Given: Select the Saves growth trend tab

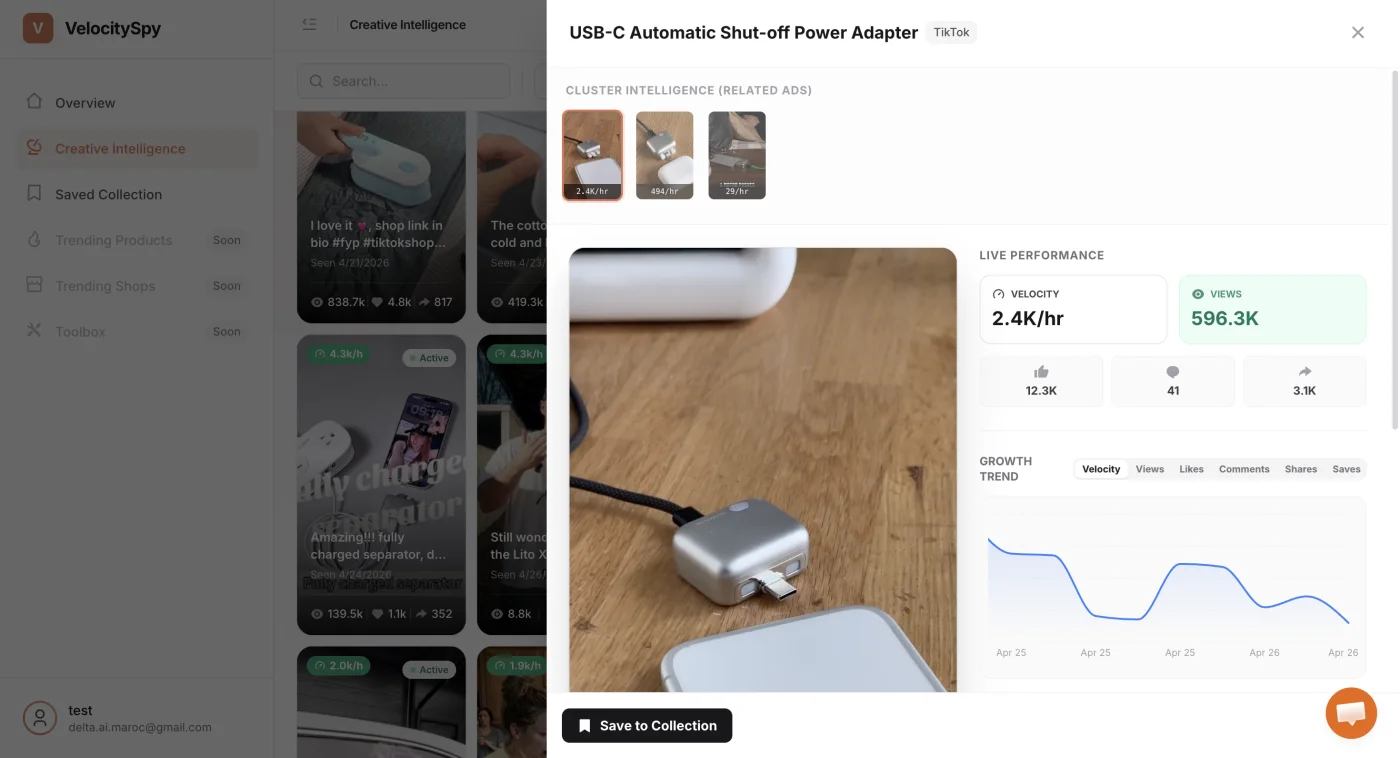Looking at the screenshot, I should (x=1346, y=469).
